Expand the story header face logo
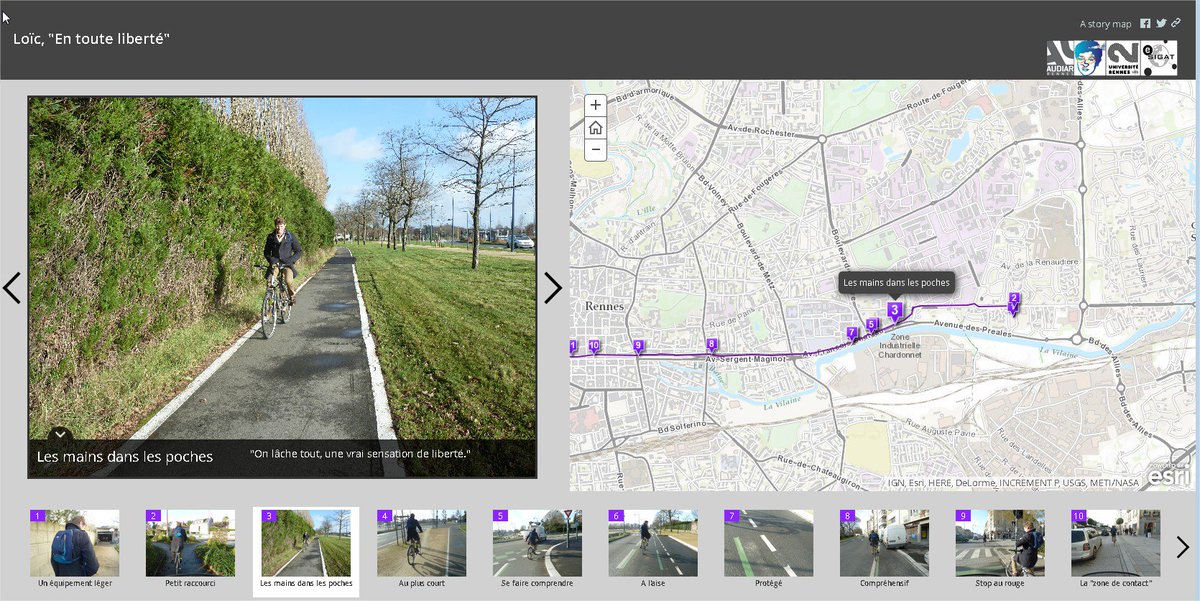This screenshot has height=601, width=1200. pos(1088,55)
